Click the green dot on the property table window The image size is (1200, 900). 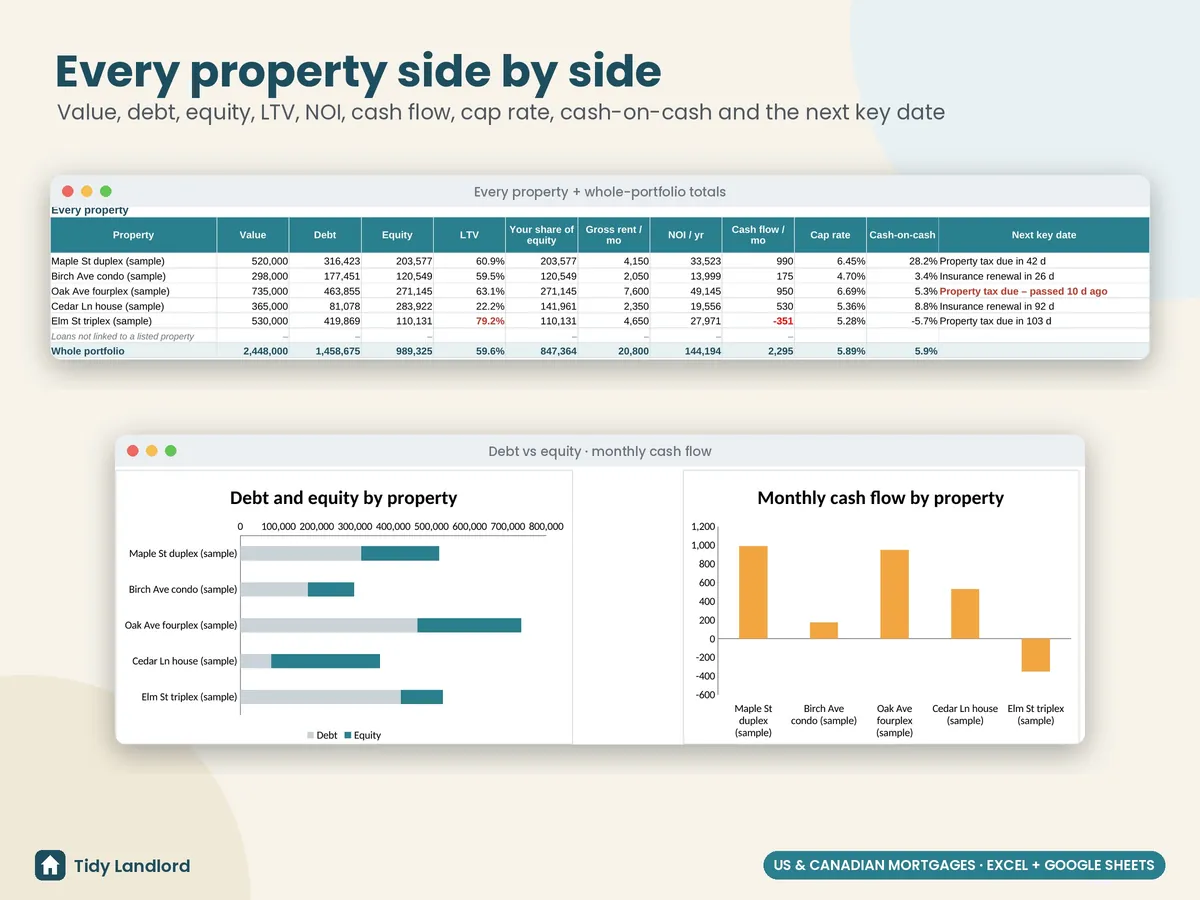click(x=106, y=191)
